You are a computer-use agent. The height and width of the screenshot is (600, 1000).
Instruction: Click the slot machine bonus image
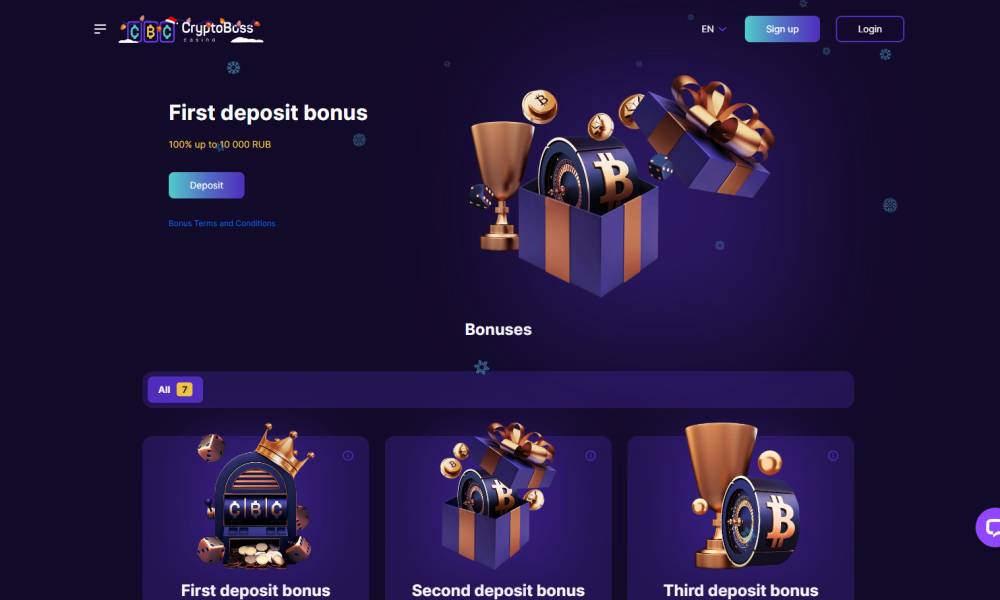click(x=256, y=496)
